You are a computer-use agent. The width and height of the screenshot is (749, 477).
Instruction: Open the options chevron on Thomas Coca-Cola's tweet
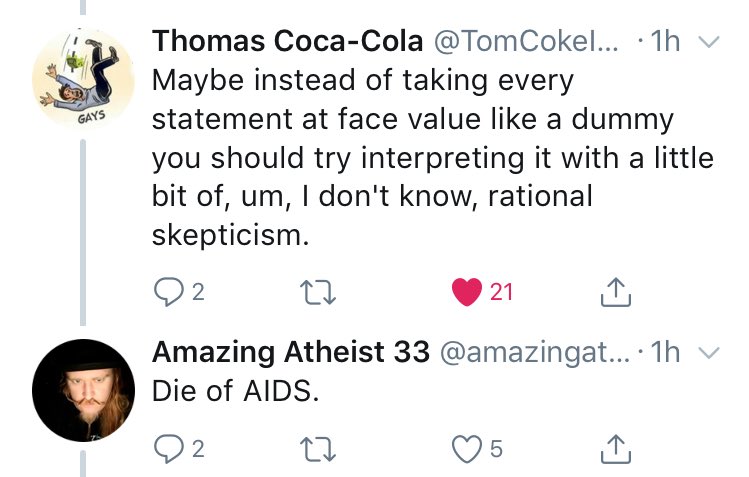point(709,43)
